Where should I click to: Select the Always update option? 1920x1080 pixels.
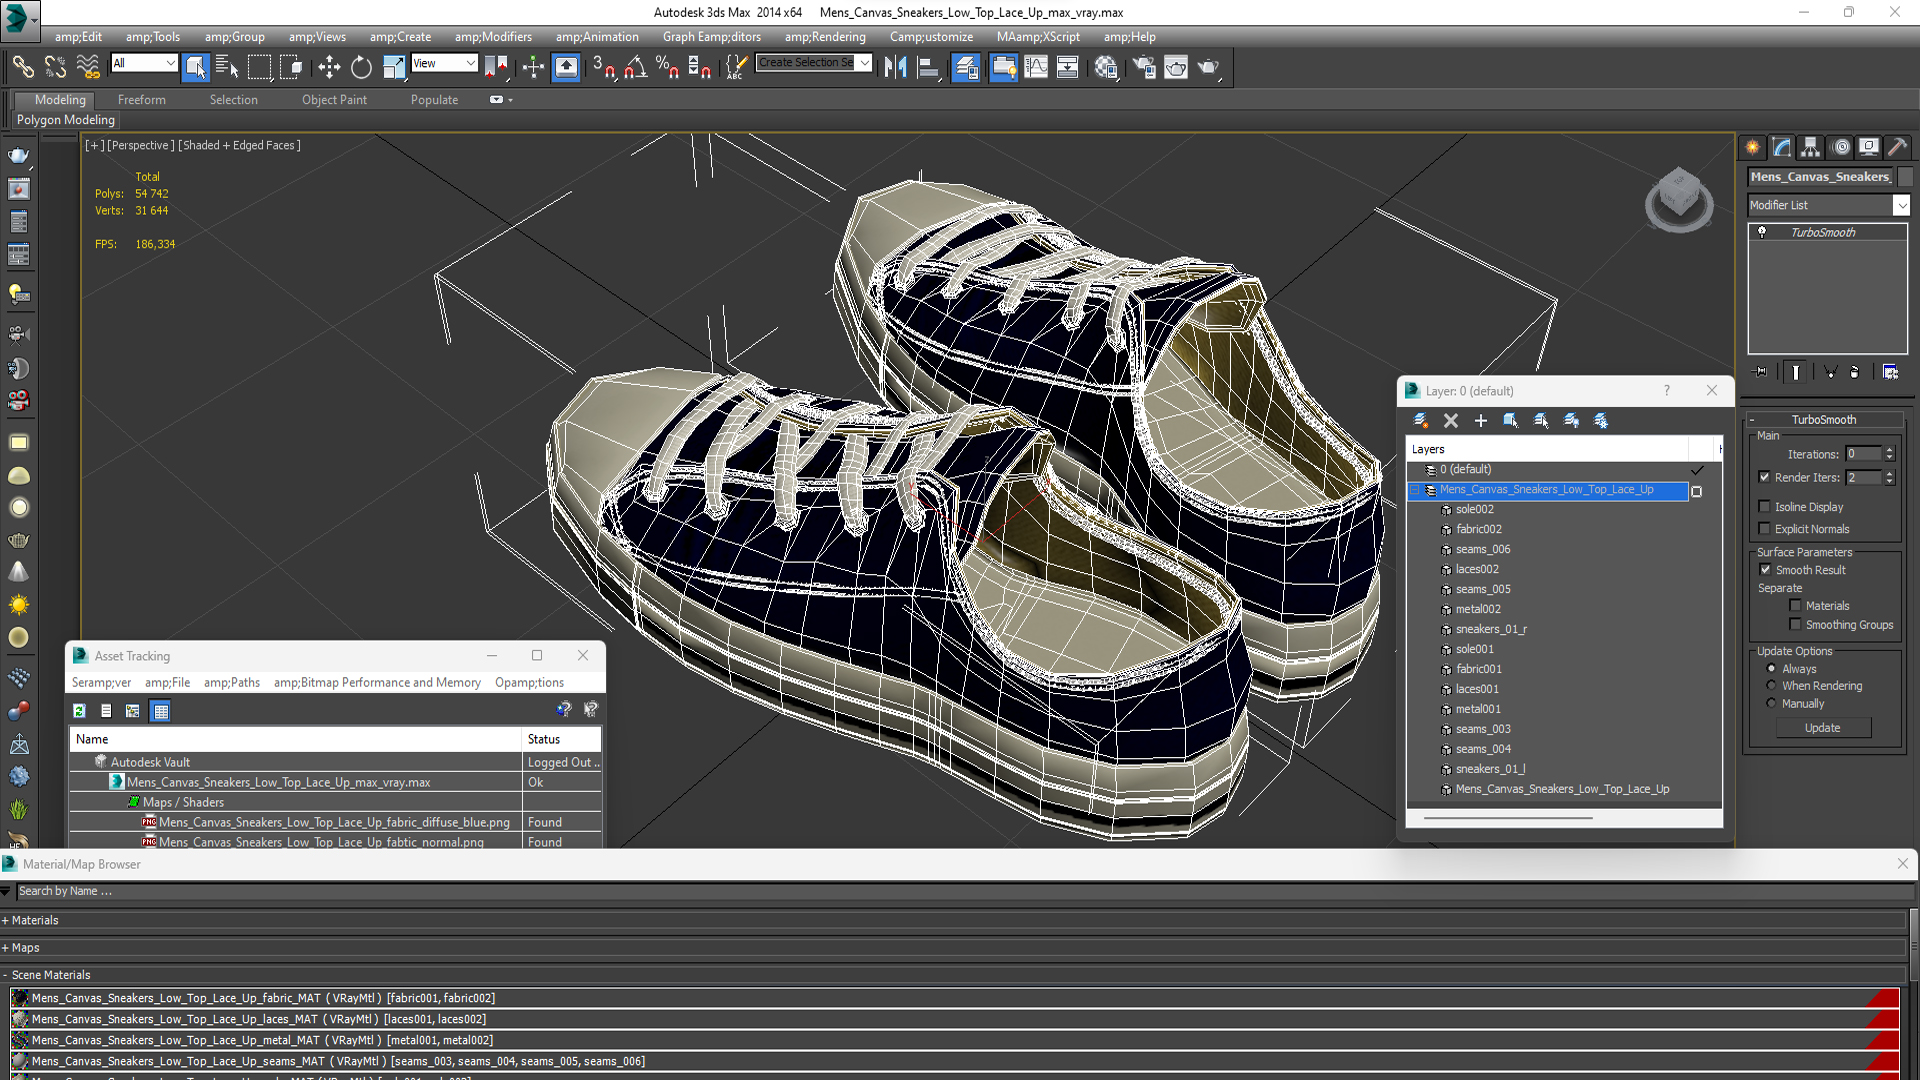tap(1771, 669)
